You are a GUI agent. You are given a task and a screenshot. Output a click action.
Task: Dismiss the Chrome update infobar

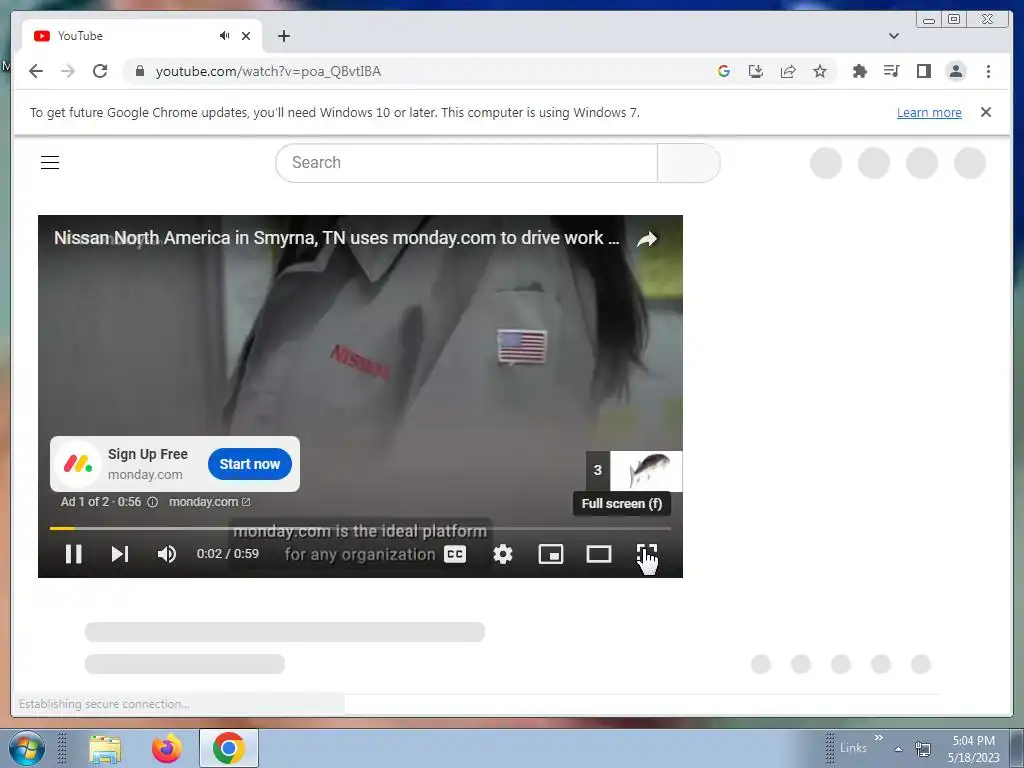(x=985, y=112)
